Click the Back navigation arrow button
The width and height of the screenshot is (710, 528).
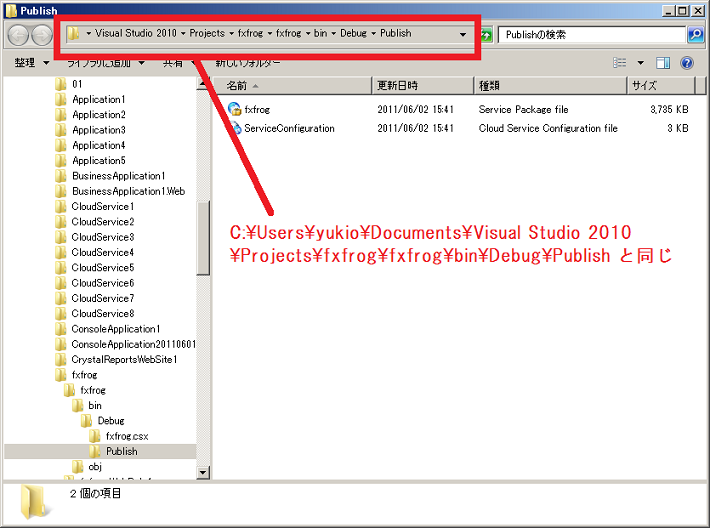coord(18,34)
